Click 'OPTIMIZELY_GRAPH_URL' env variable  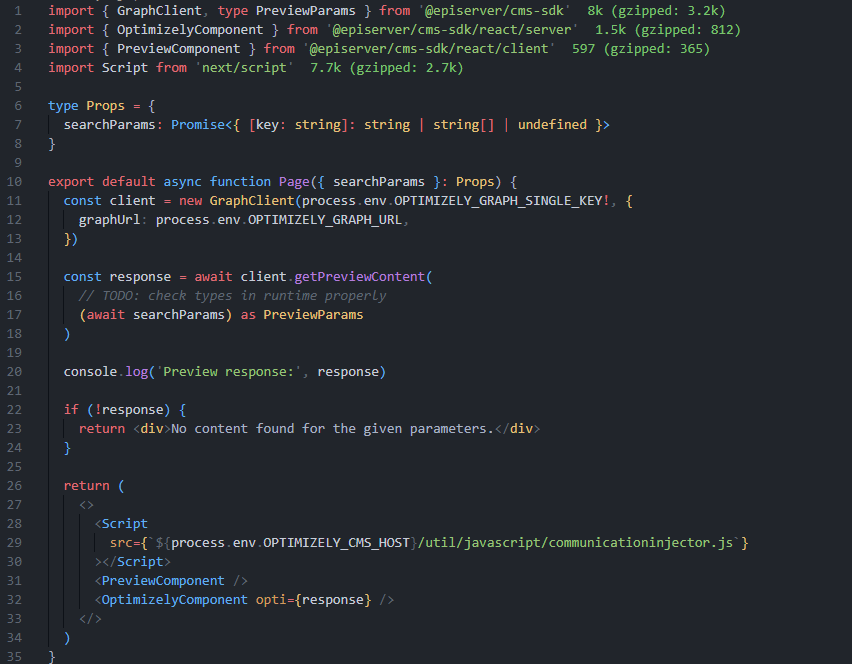[325, 220]
